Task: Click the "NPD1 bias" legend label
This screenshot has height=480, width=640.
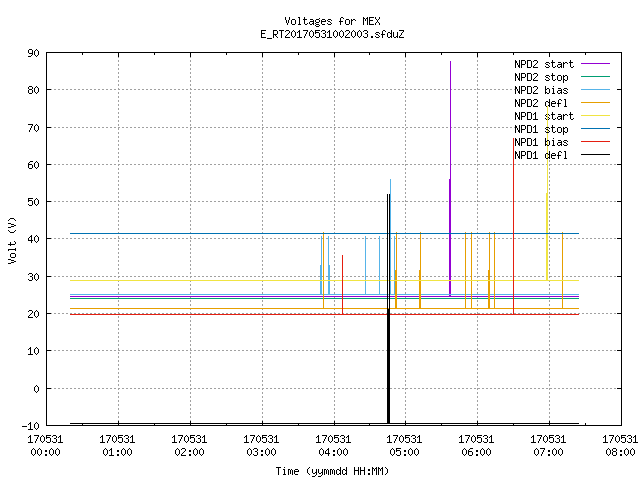Action: [541, 142]
